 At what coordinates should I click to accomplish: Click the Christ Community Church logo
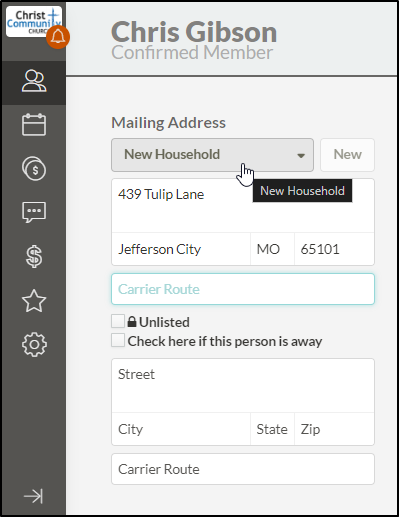(33, 22)
